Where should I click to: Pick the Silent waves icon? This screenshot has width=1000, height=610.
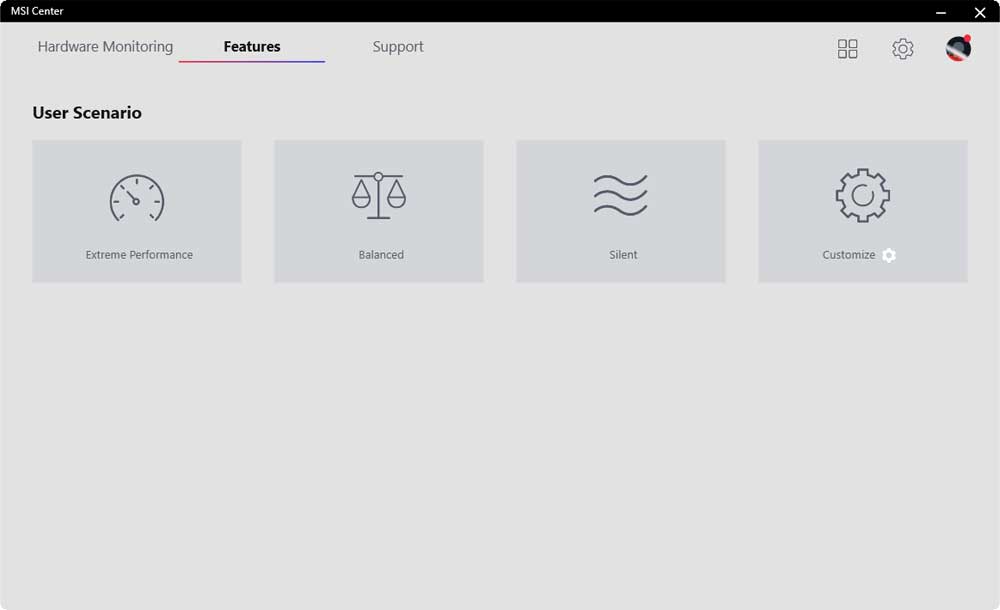pyautogui.click(x=621, y=195)
